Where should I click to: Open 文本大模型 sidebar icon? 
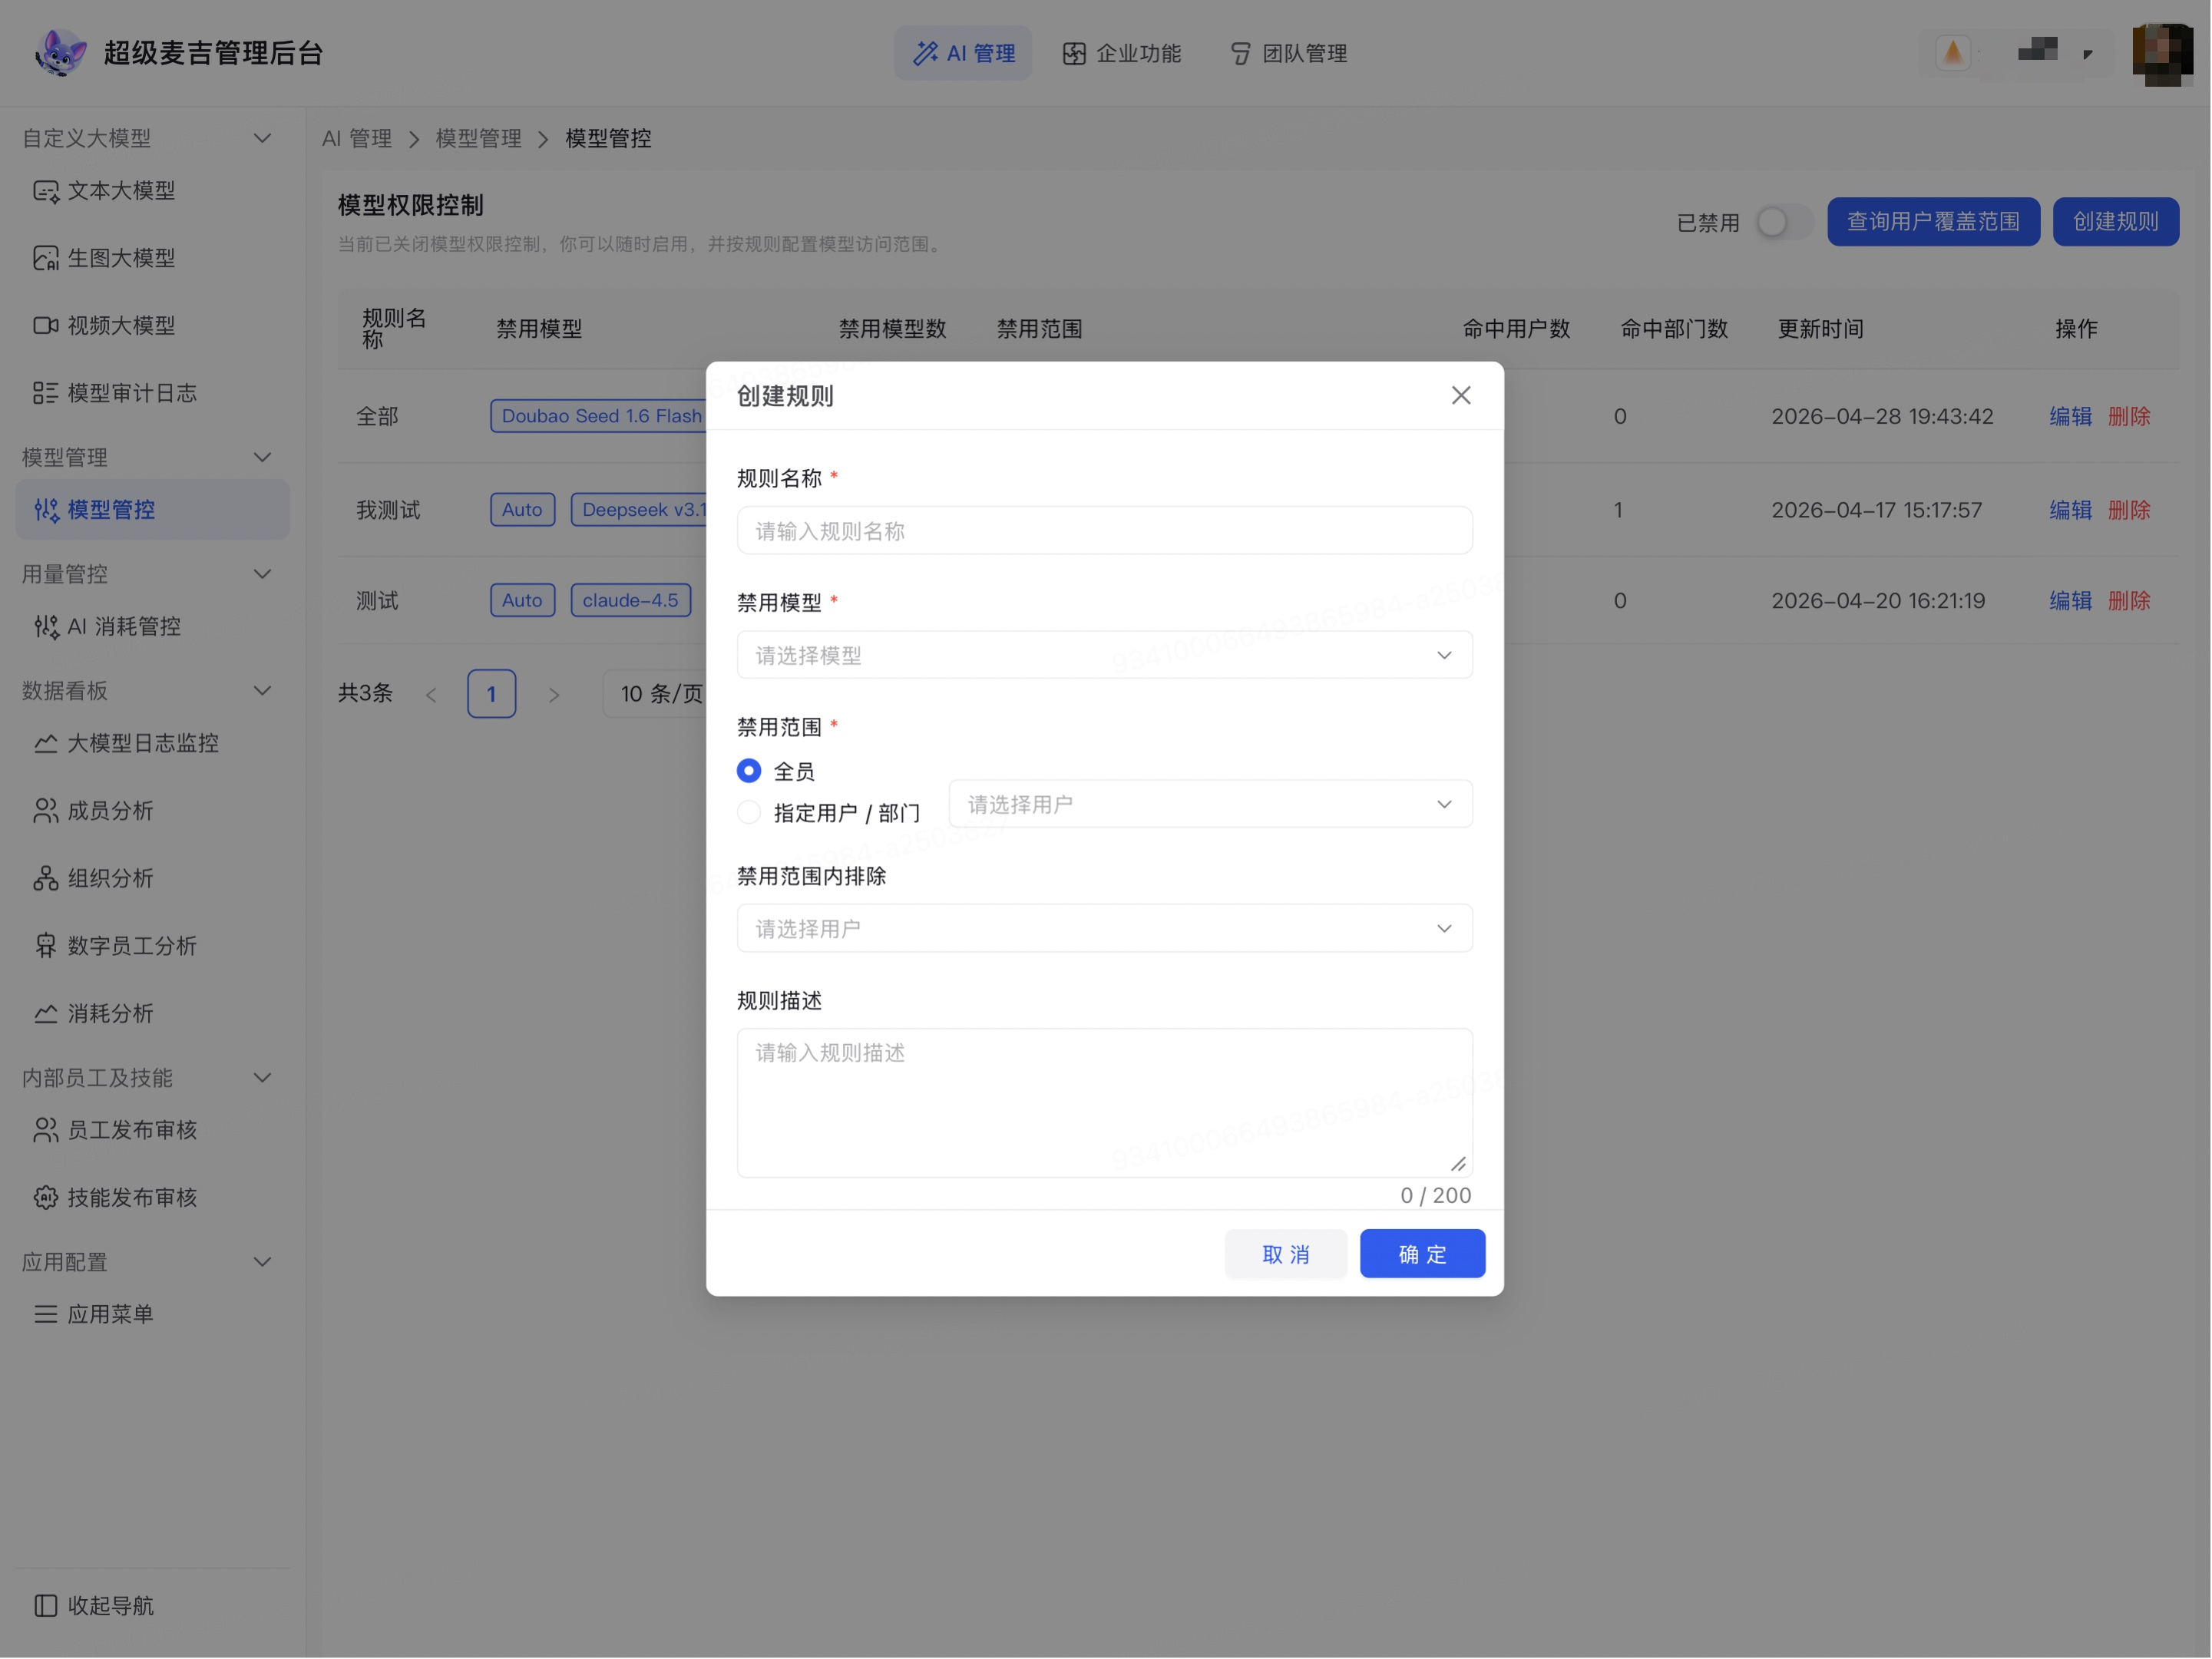click(46, 191)
